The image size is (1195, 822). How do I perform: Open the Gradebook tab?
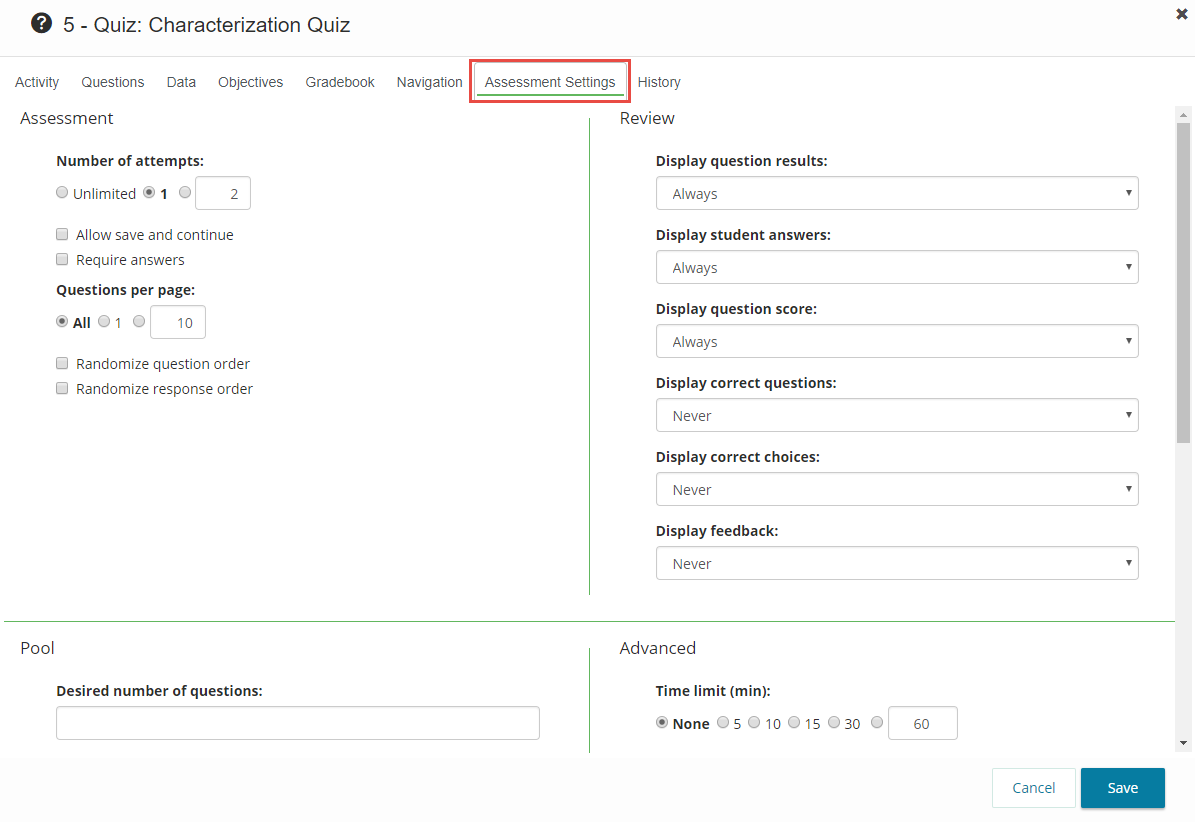point(340,82)
